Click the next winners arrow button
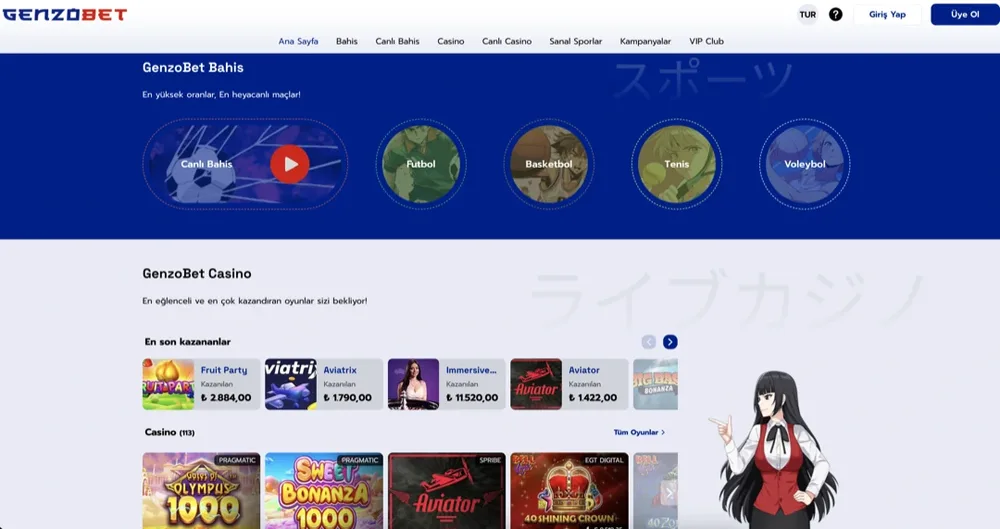 pyautogui.click(x=670, y=342)
